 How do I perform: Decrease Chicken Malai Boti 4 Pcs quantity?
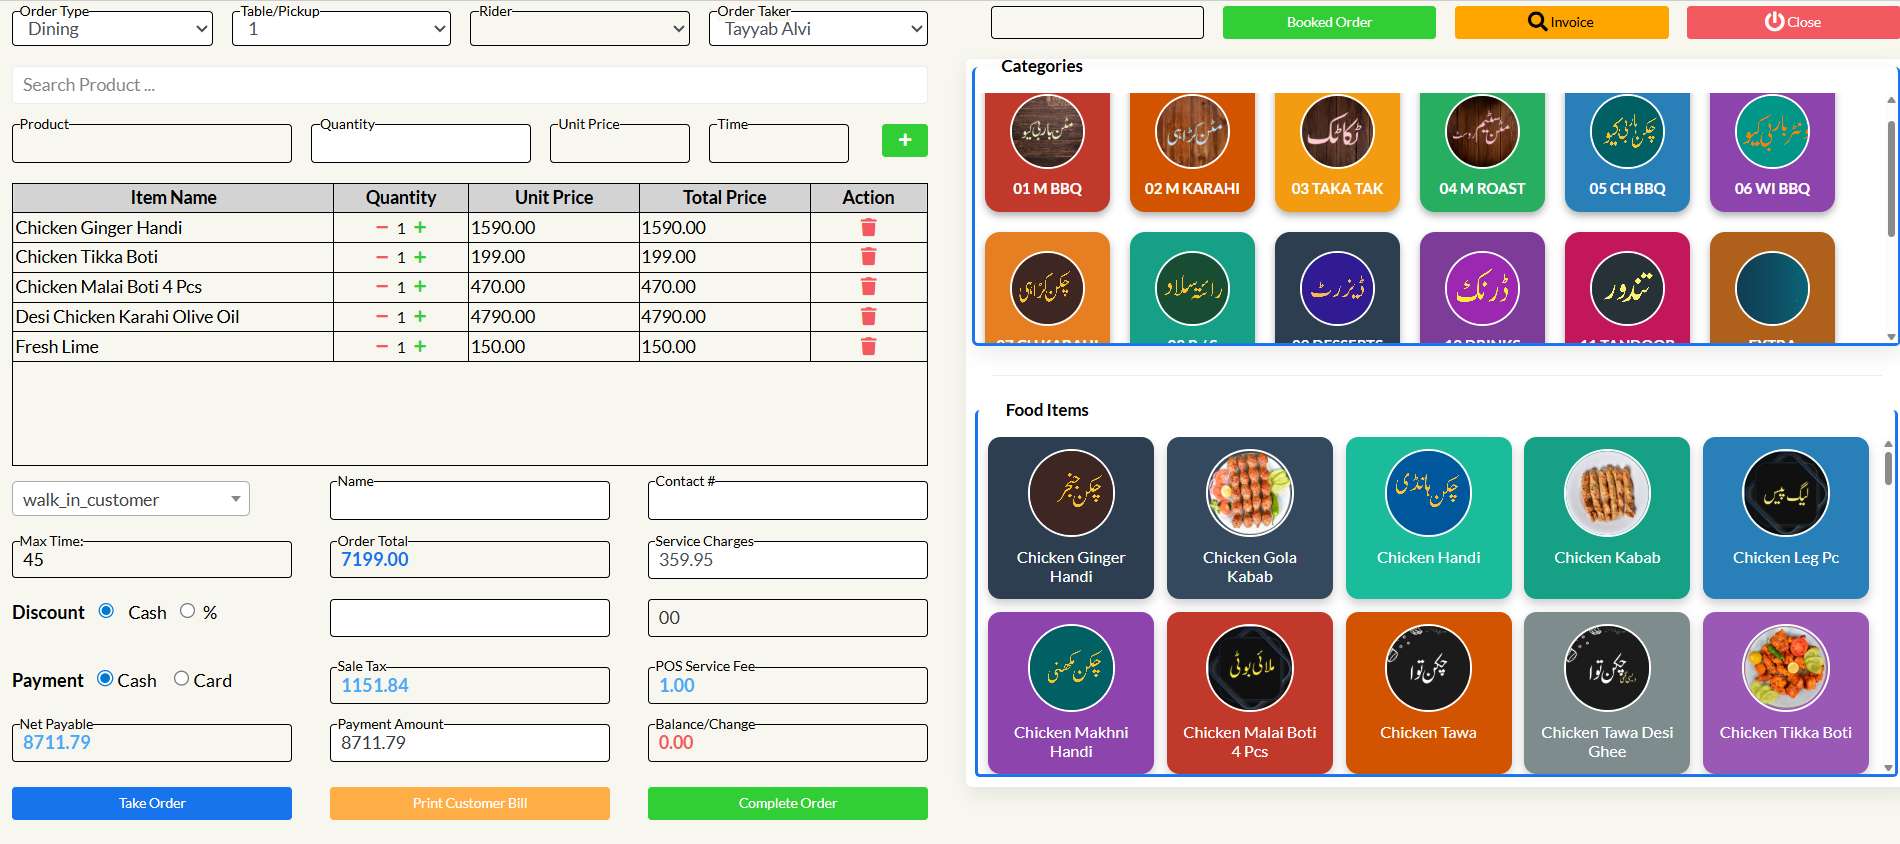382,287
